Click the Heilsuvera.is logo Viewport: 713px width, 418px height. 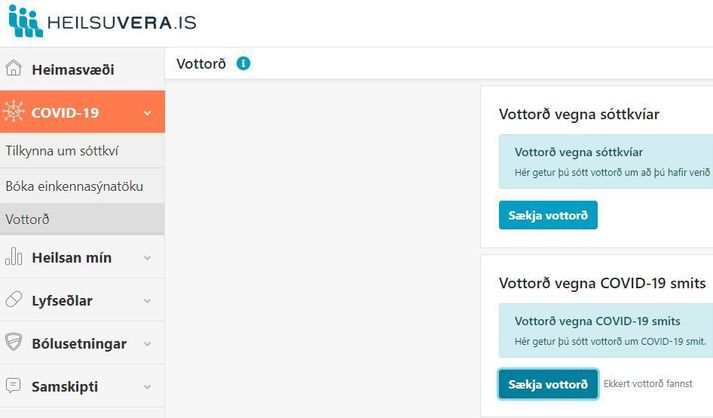pyautogui.click(x=102, y=21)
